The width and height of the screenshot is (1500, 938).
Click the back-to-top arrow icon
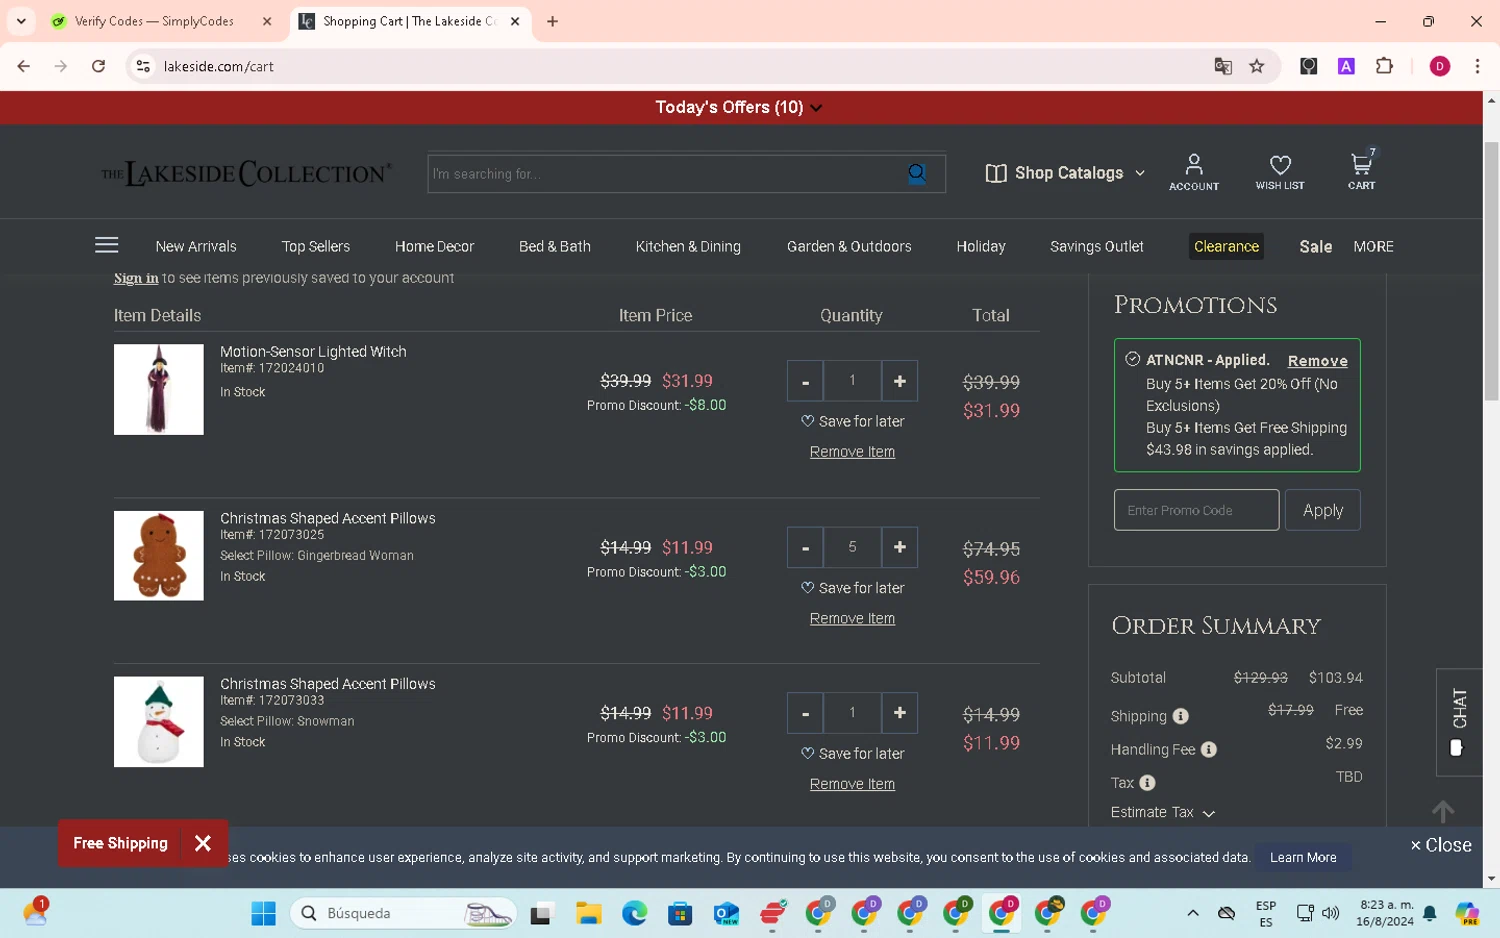1442,811
